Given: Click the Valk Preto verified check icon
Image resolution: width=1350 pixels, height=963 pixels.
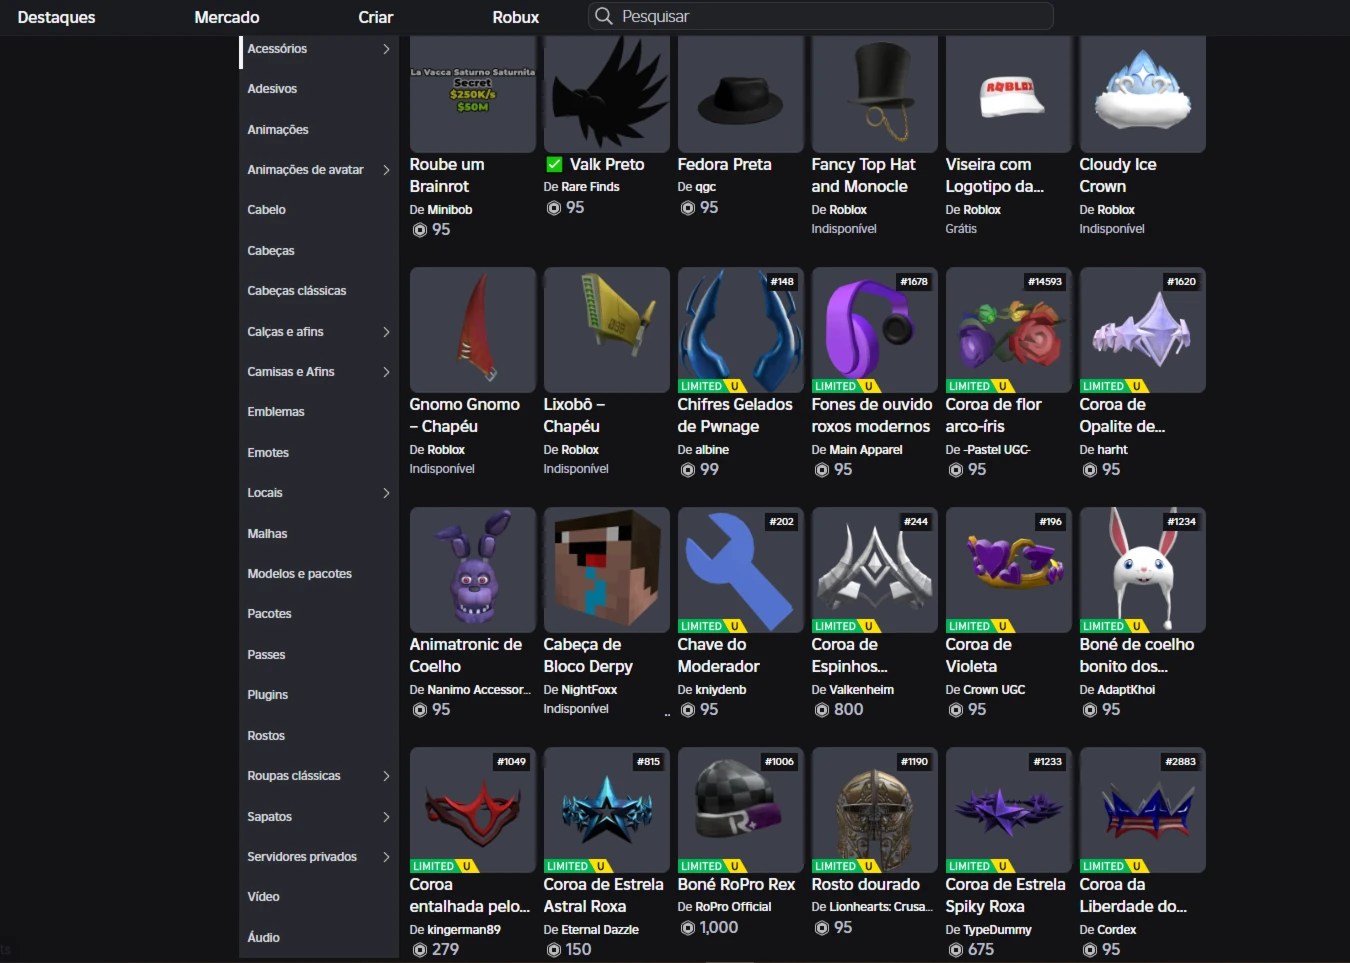Looking at the screenshot, I should coord(554,164).
